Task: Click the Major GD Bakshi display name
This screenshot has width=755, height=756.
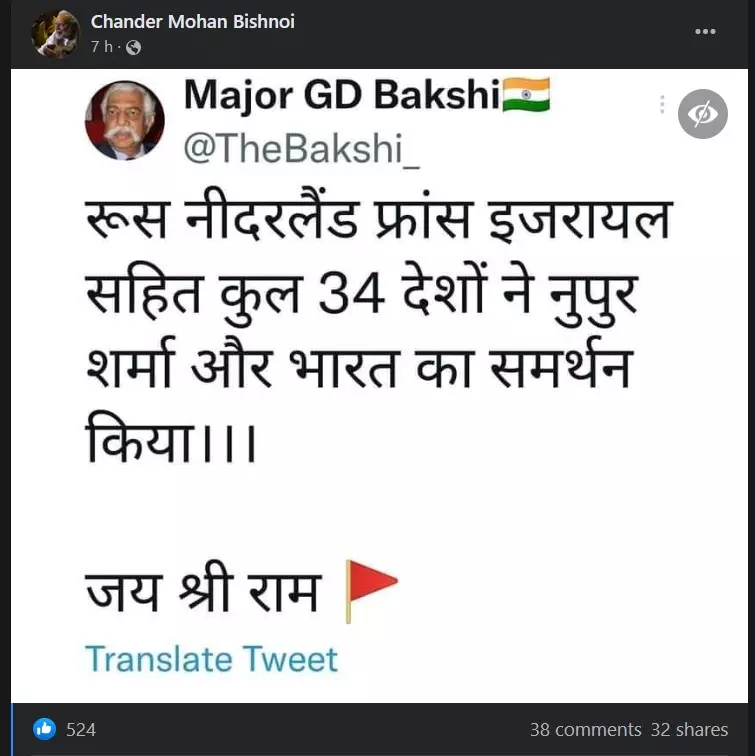Action: point(341,95)
